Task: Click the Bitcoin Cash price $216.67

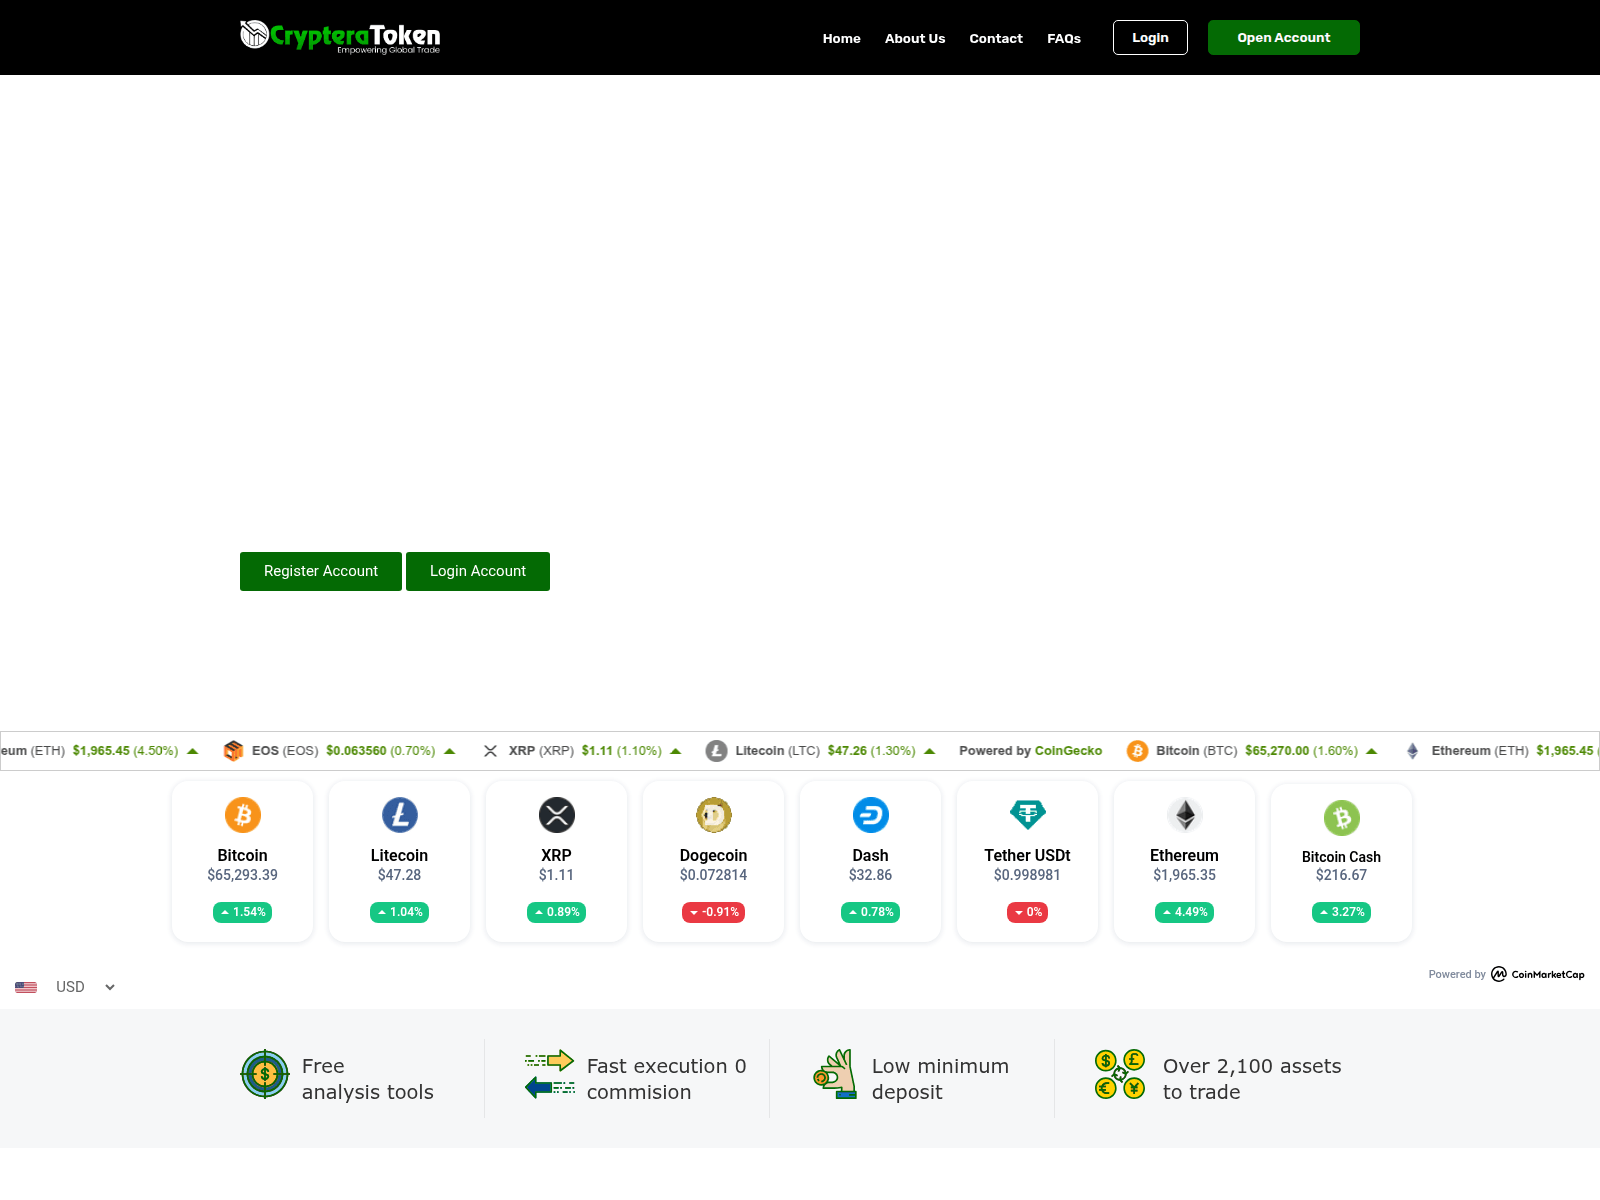Action: [1342, 875]
